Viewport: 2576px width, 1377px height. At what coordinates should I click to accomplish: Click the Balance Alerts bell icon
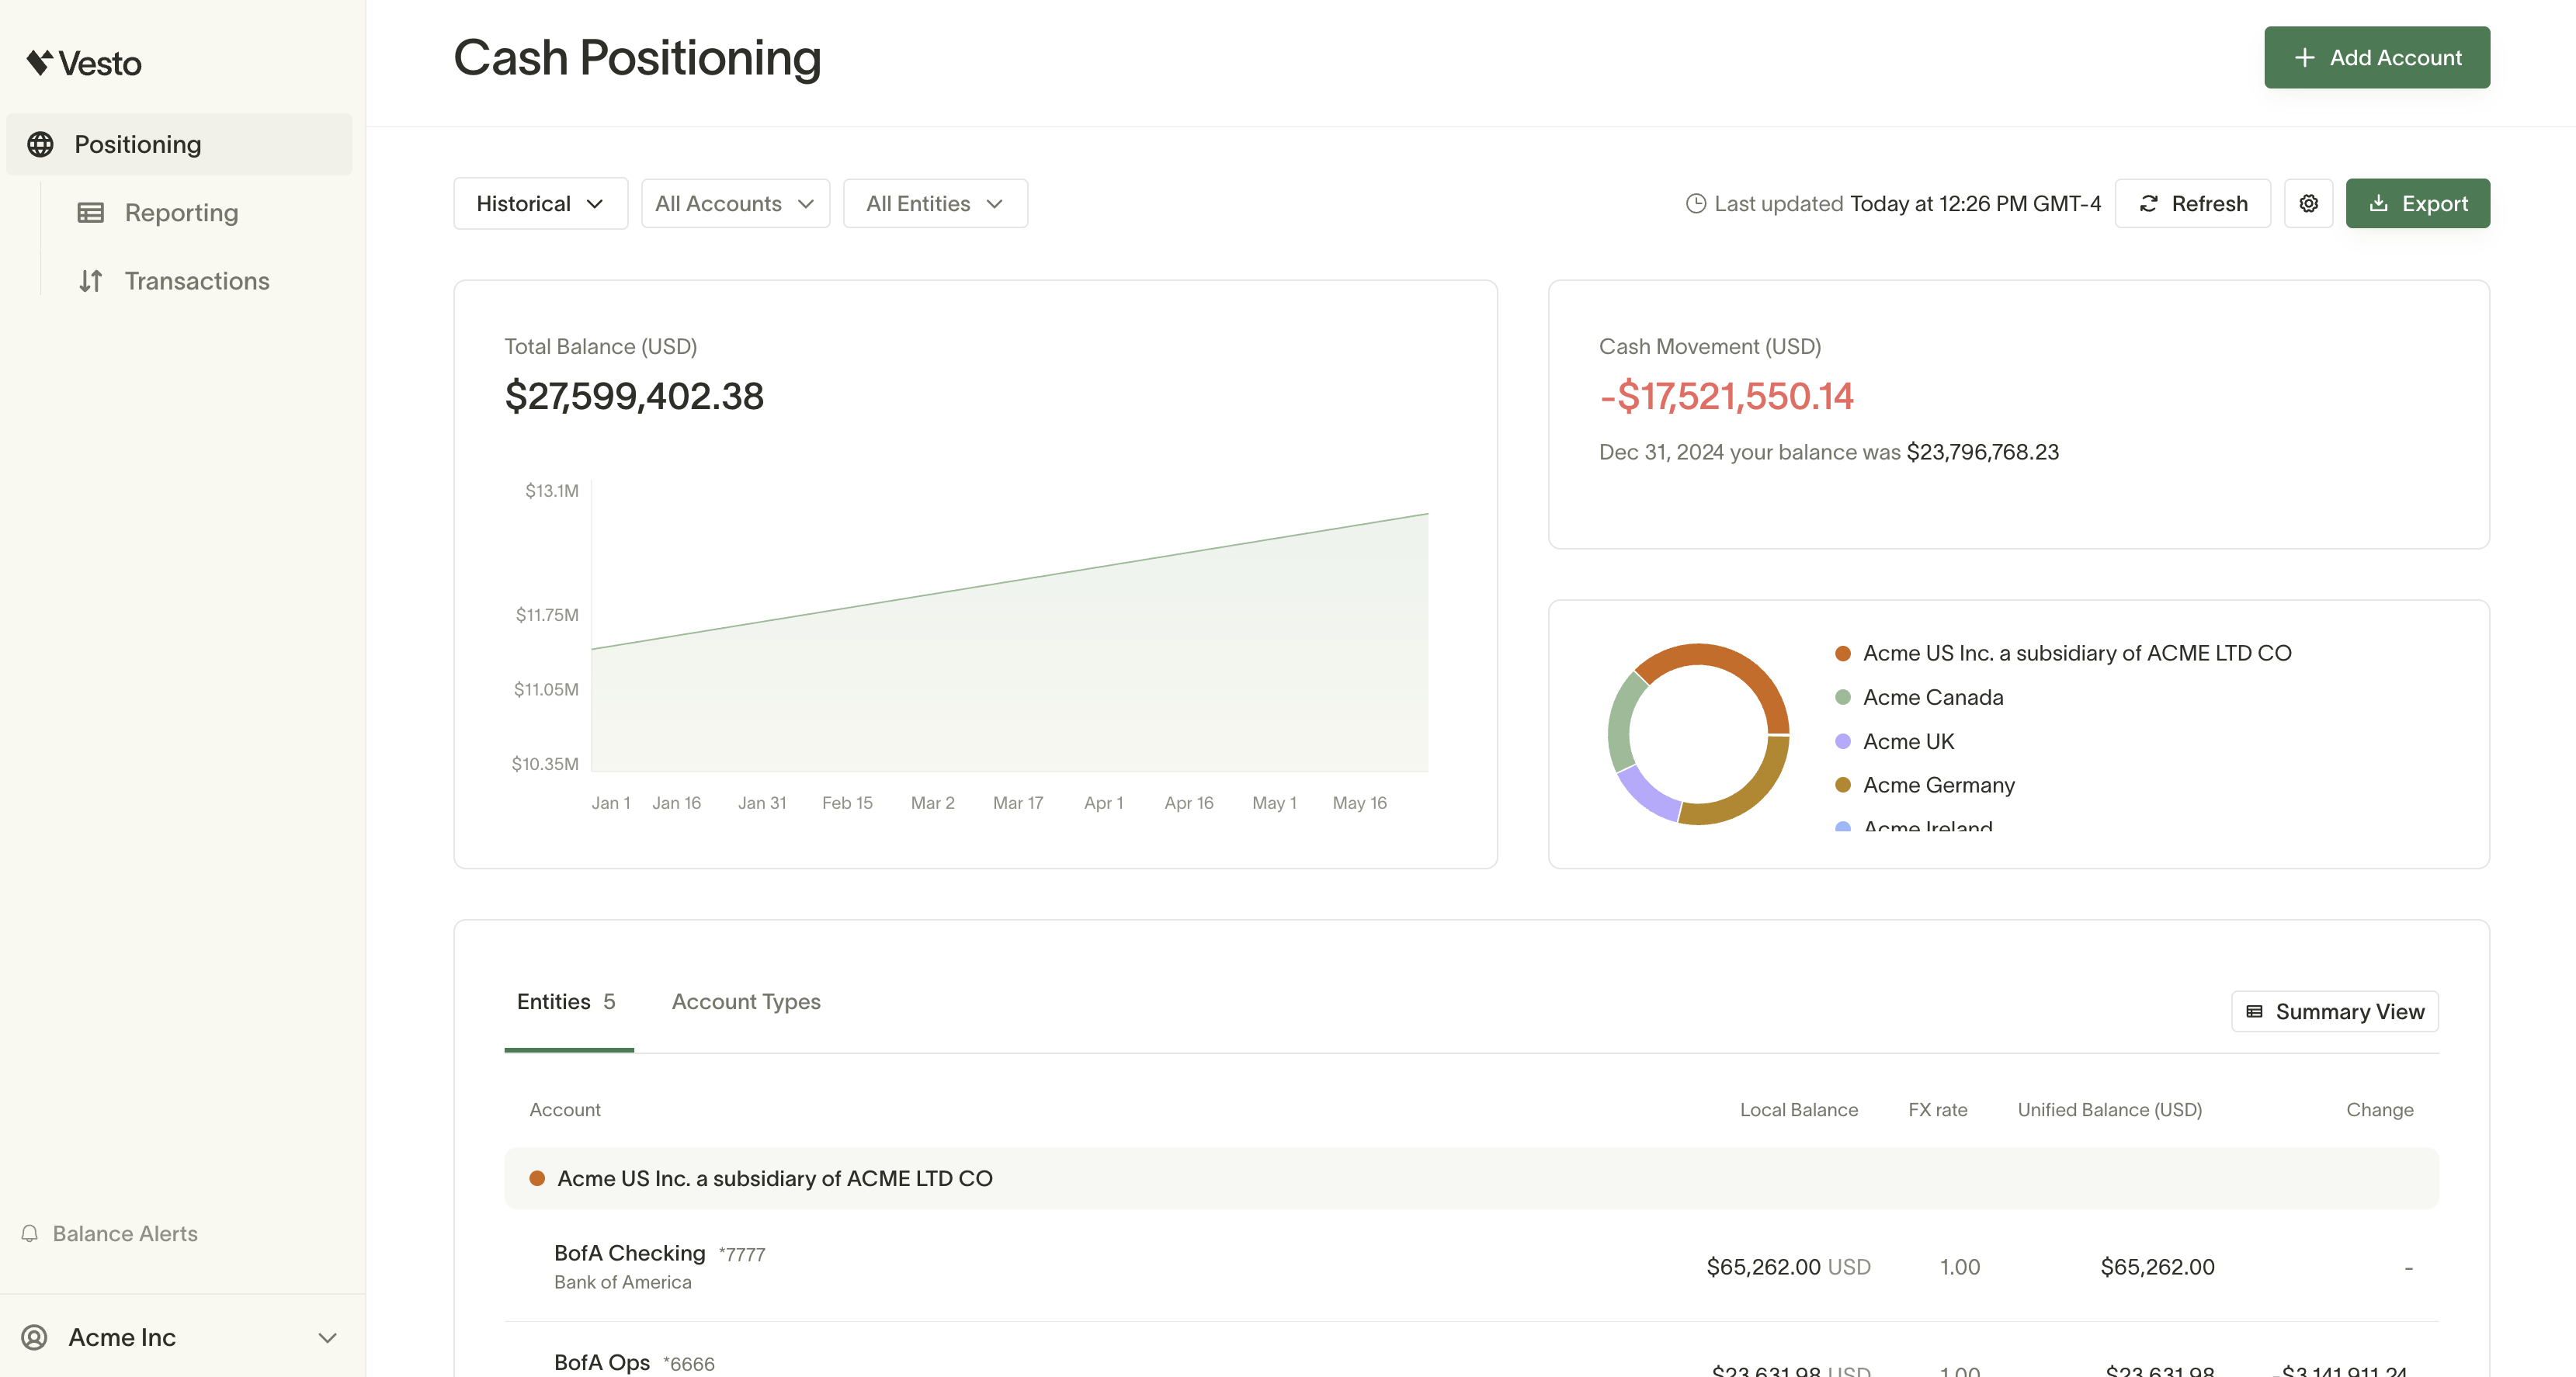click(30, 1233)
